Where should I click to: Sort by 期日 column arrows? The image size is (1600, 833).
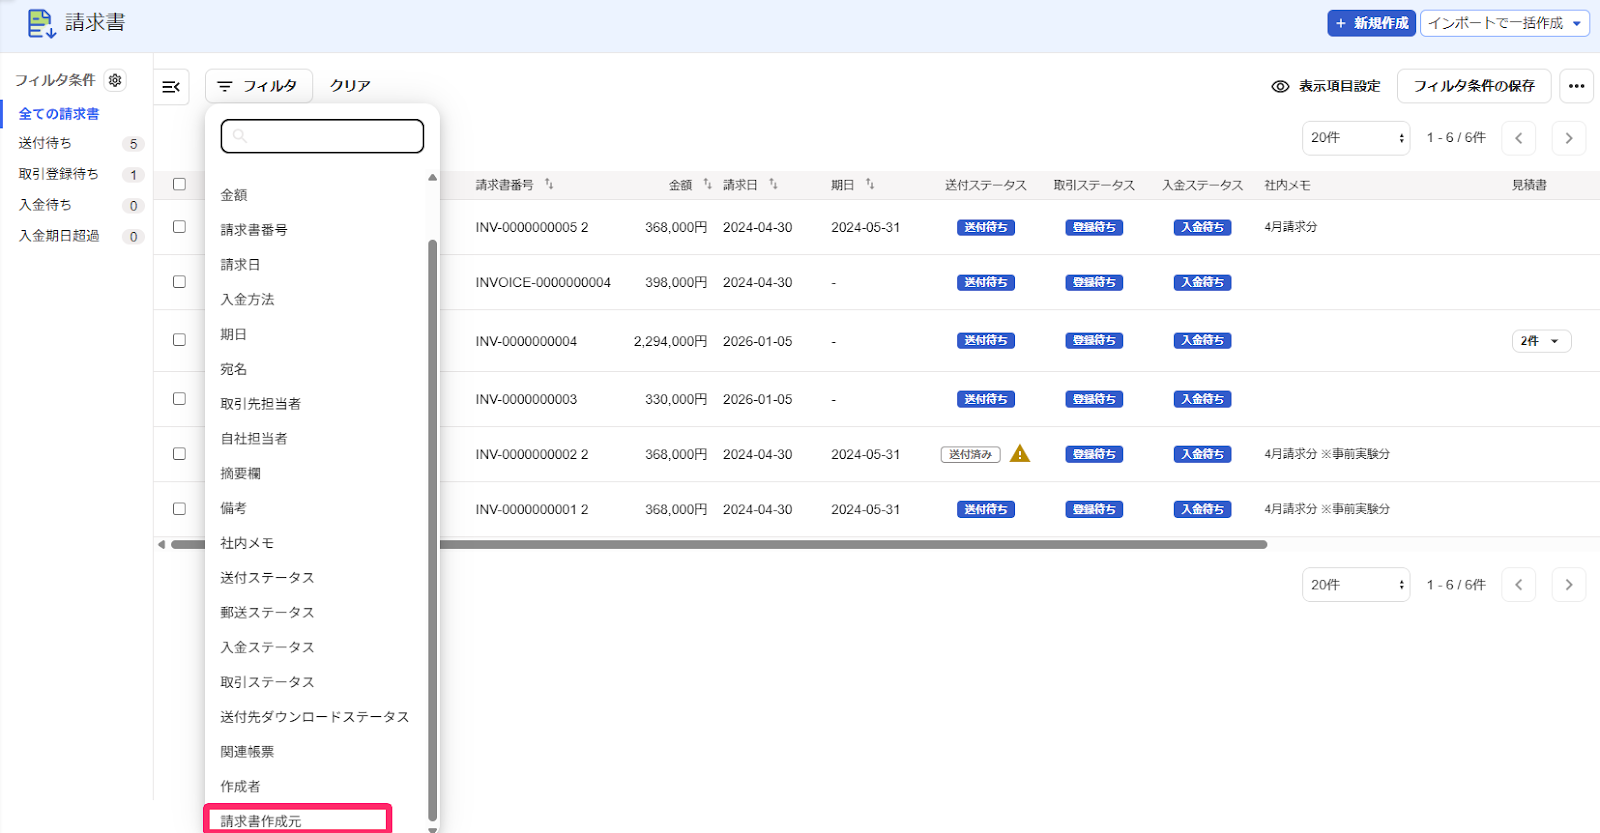(870, 184)
